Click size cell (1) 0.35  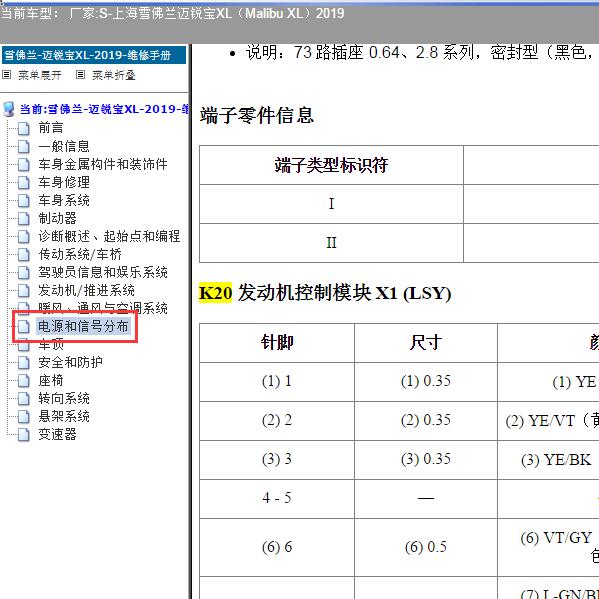pyautogui.click(x=426, y=382)
